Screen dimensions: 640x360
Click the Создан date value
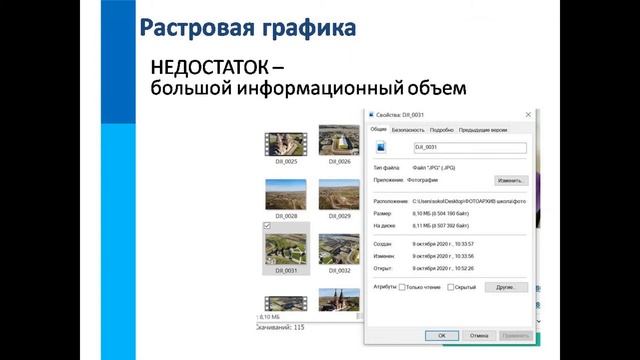tap(443, 244)
